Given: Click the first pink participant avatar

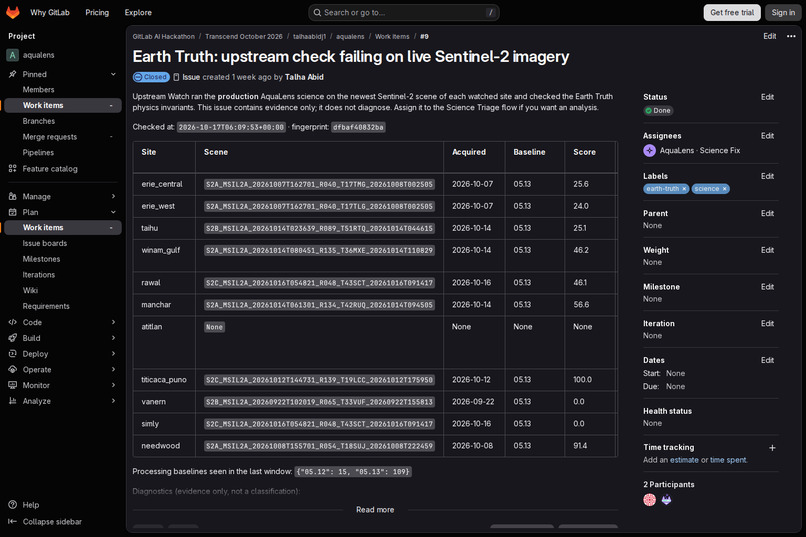Looking at the screenshot, I should click(649, 499).
